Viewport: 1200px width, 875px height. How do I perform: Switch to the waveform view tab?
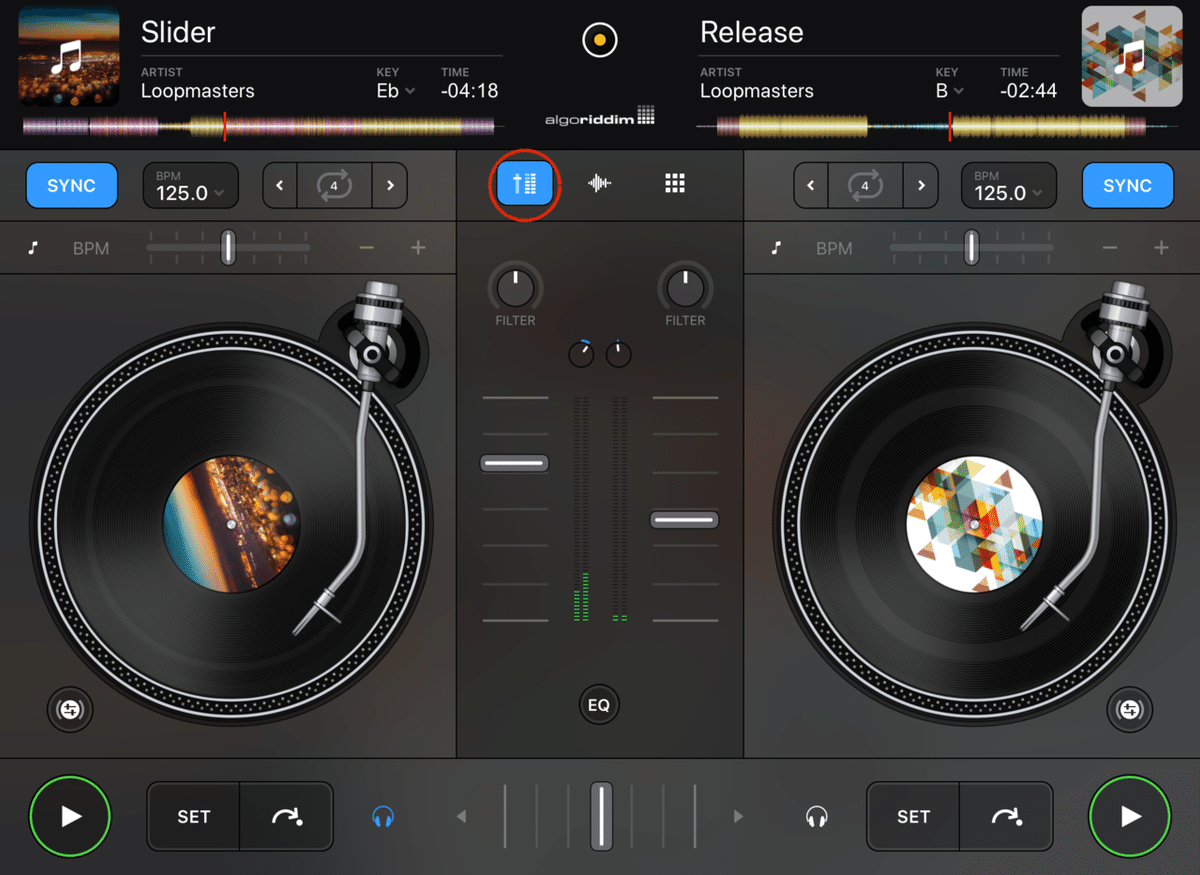pos(599,183)
